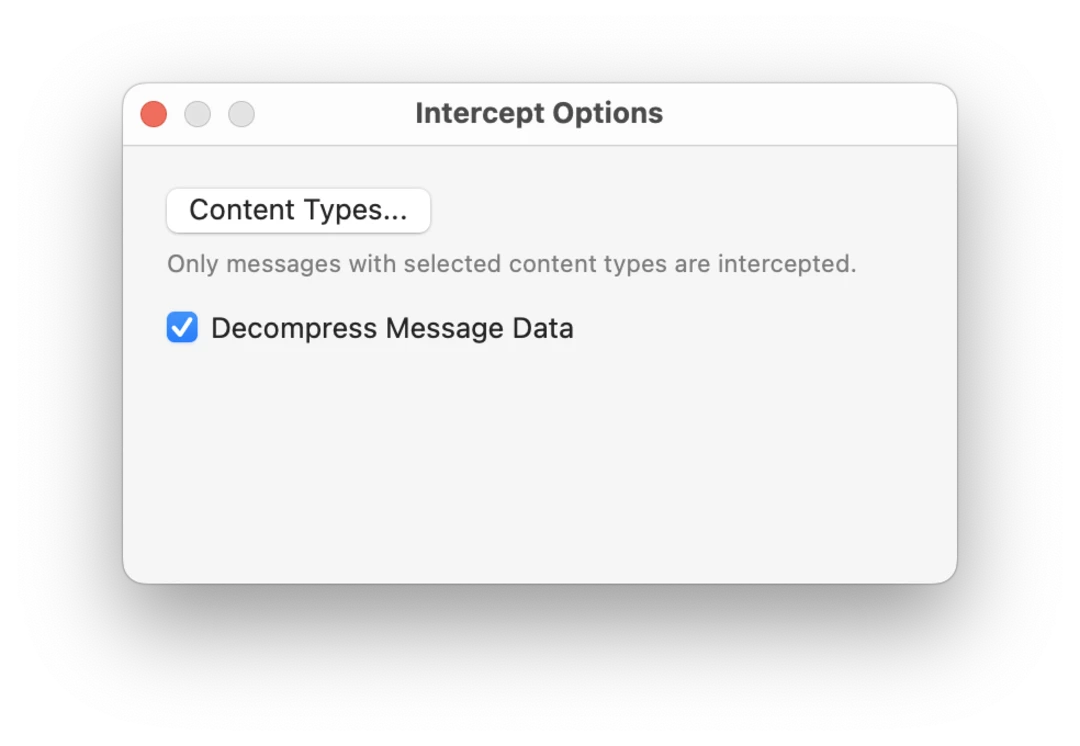Viewport: 1080px width, 746px height.
Task: Click the rightmost gray window control
Action: click(242, 114)
